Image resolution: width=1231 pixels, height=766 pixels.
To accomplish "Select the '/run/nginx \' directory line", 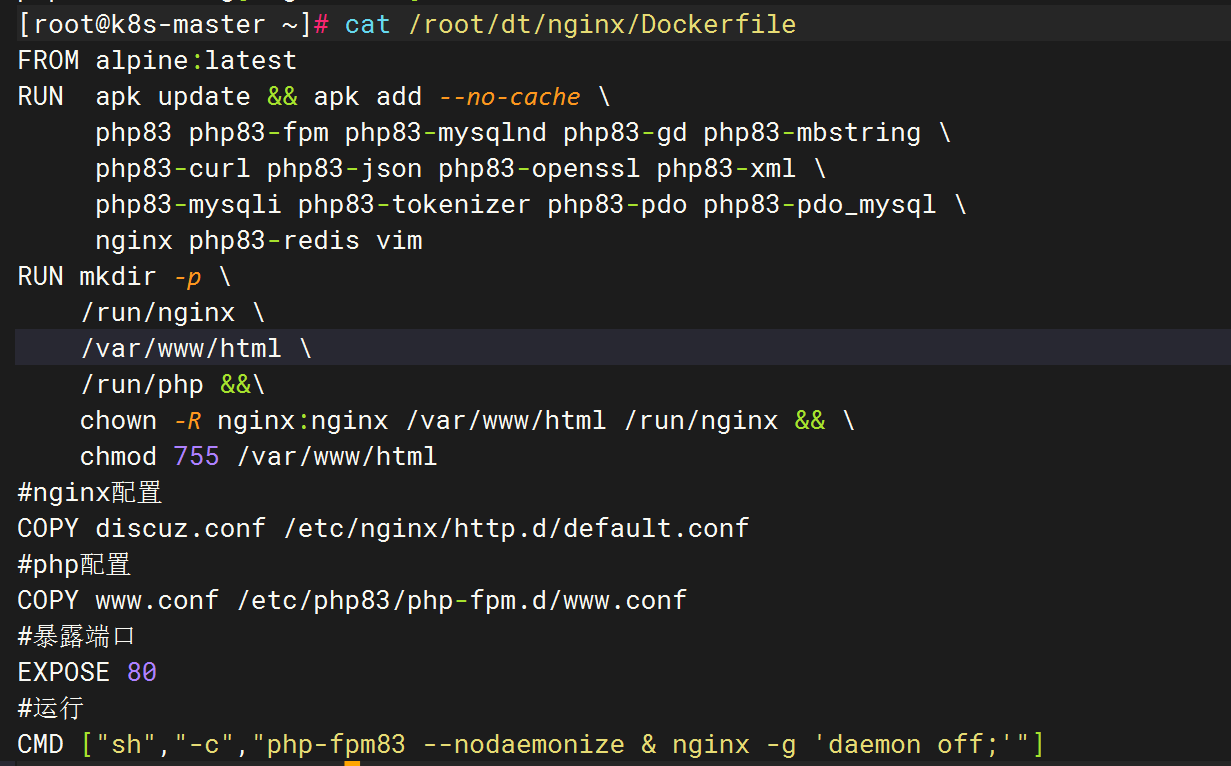I will point(173,312).
